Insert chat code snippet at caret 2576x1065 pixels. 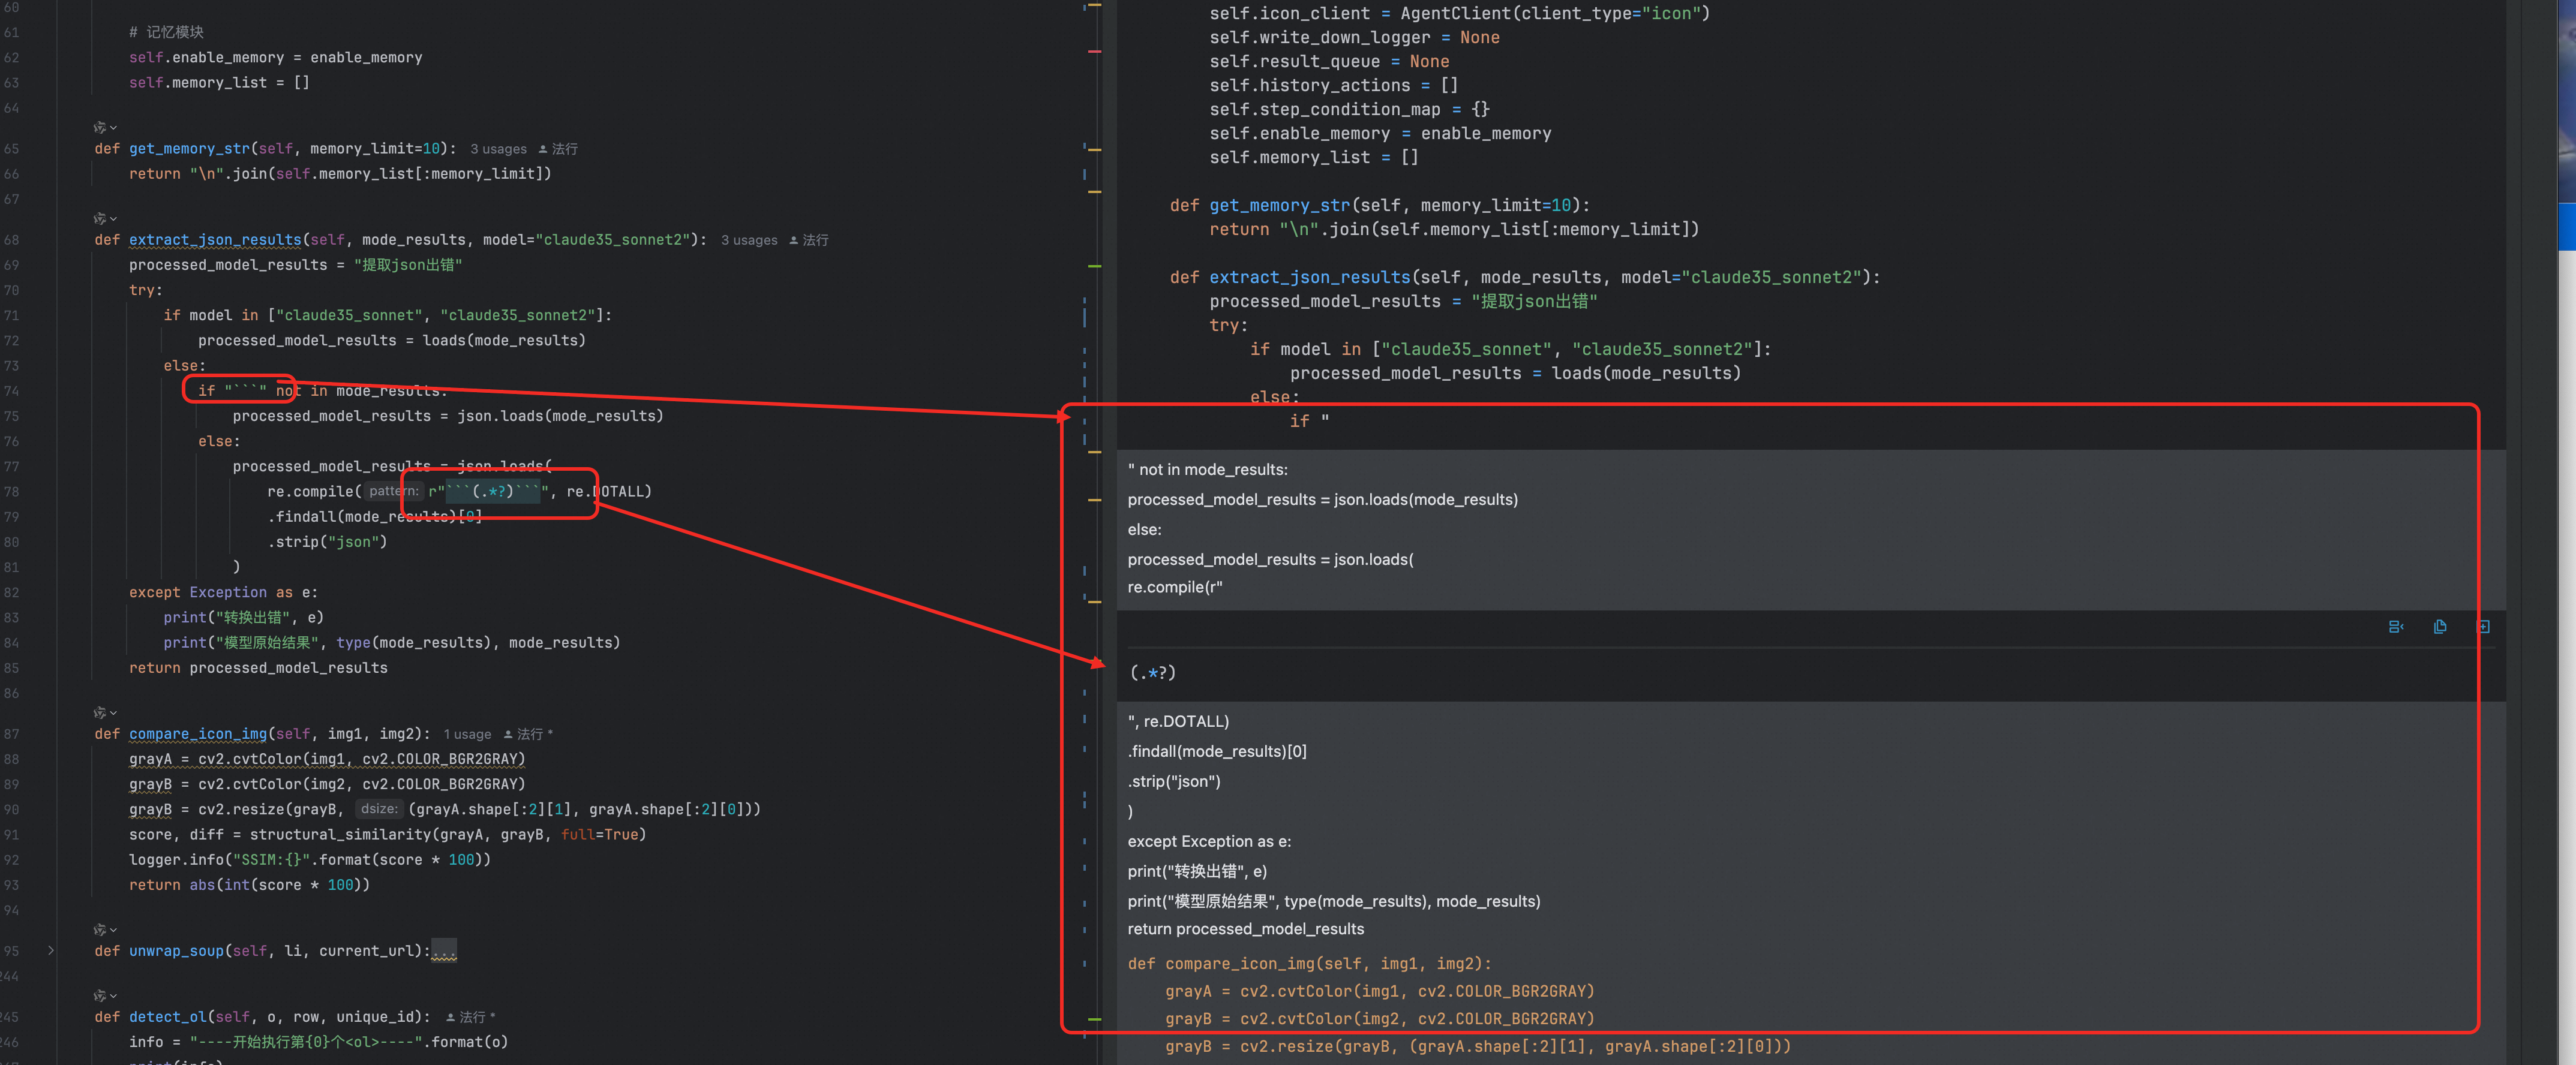click(2396, 627)
